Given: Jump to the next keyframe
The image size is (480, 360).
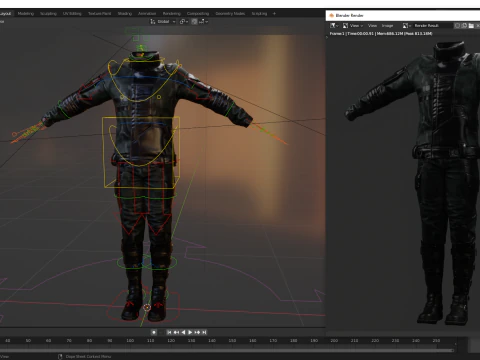Looking at the screenshot, I should (x=197, y=332).
